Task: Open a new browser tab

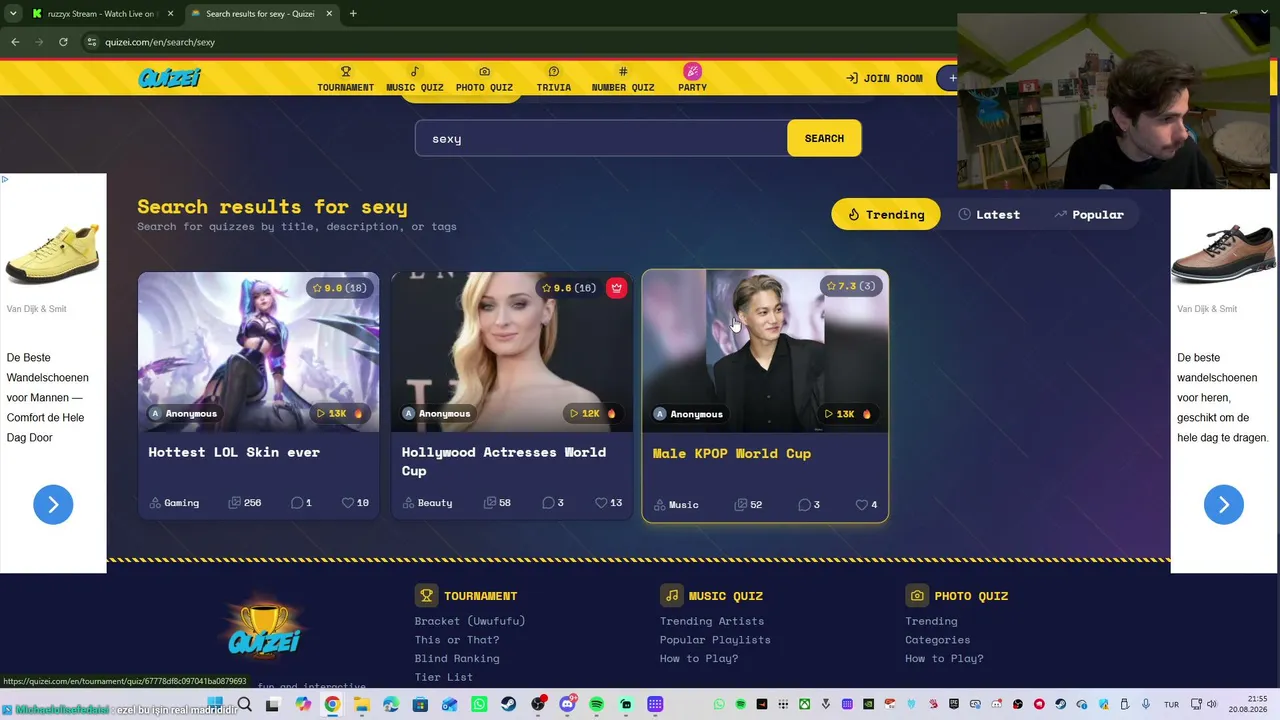Action: [x=353, y=14]
